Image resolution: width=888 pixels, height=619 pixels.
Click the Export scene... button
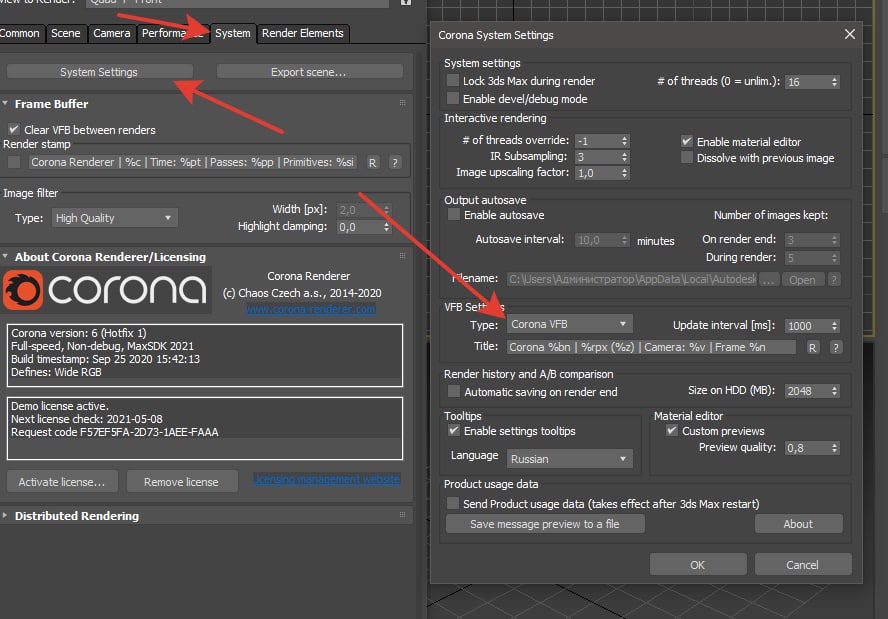tap(309, 72)
